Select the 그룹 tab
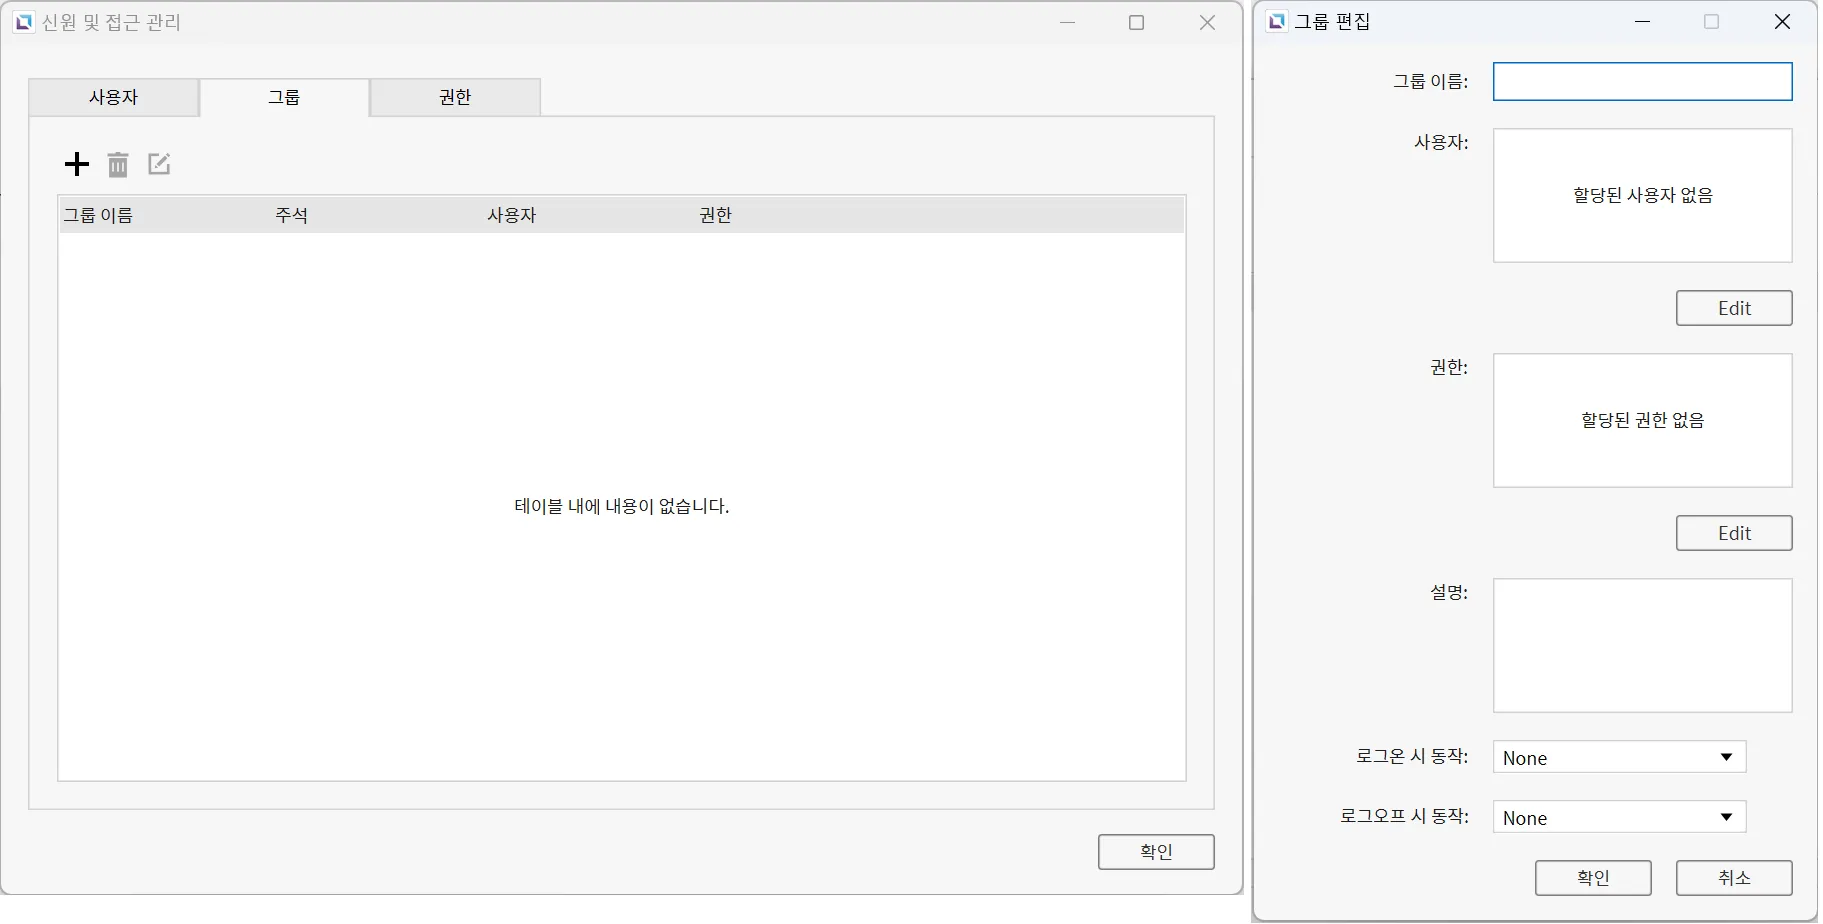Screen dimensions: 1823x924 click(284, 98)
